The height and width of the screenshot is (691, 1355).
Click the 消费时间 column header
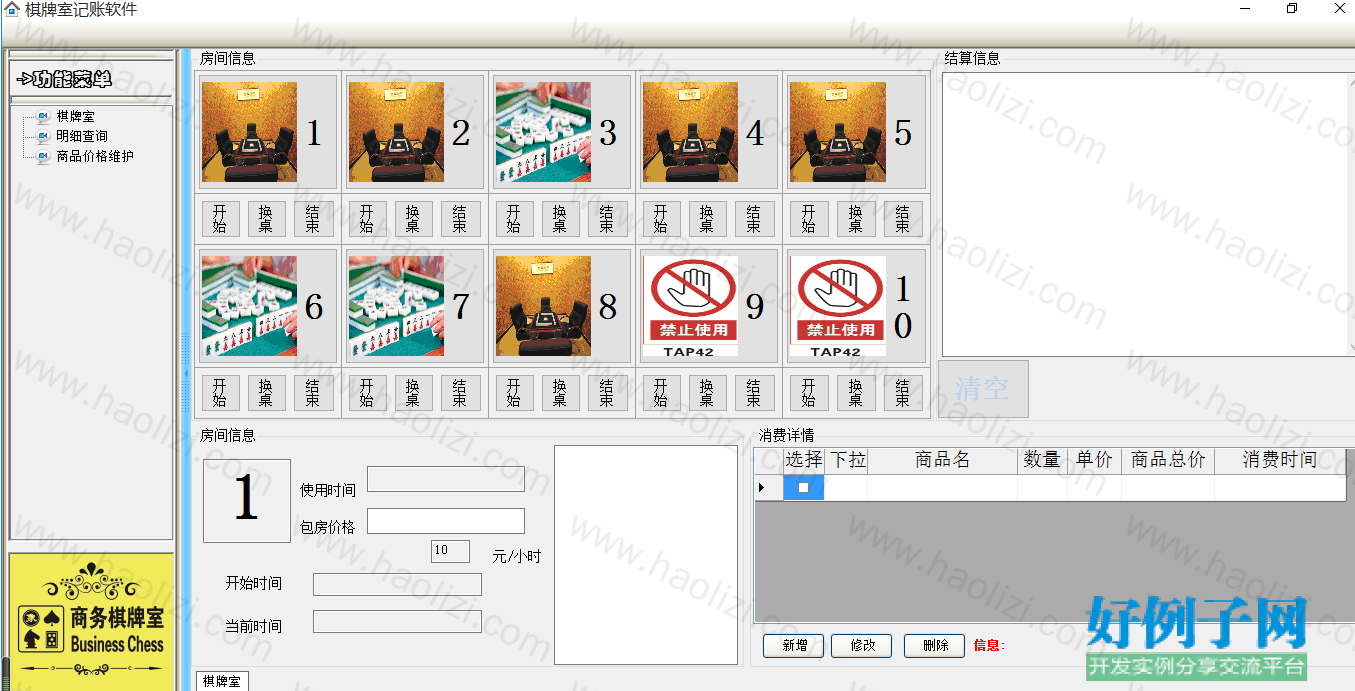click(1280, 460)
